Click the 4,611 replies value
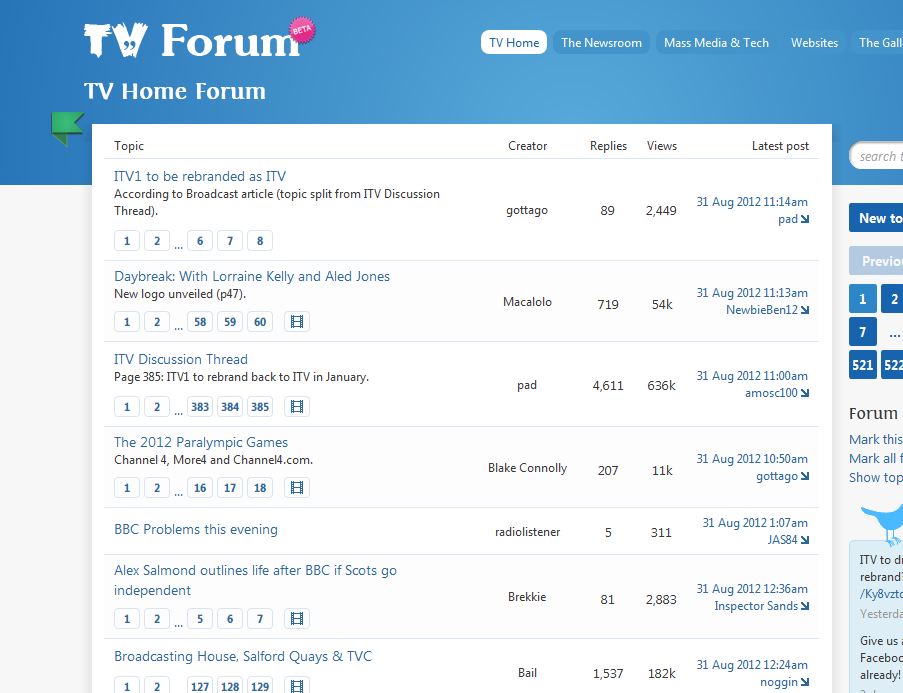This screenshot has width=903, height=693. (608, 385)
